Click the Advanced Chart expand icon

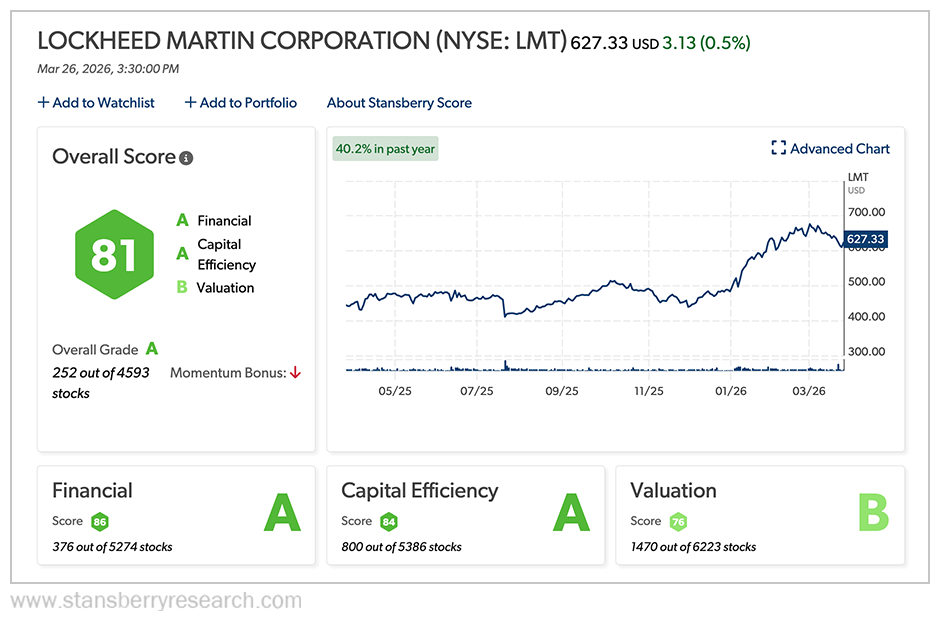[x=779, y=148]
